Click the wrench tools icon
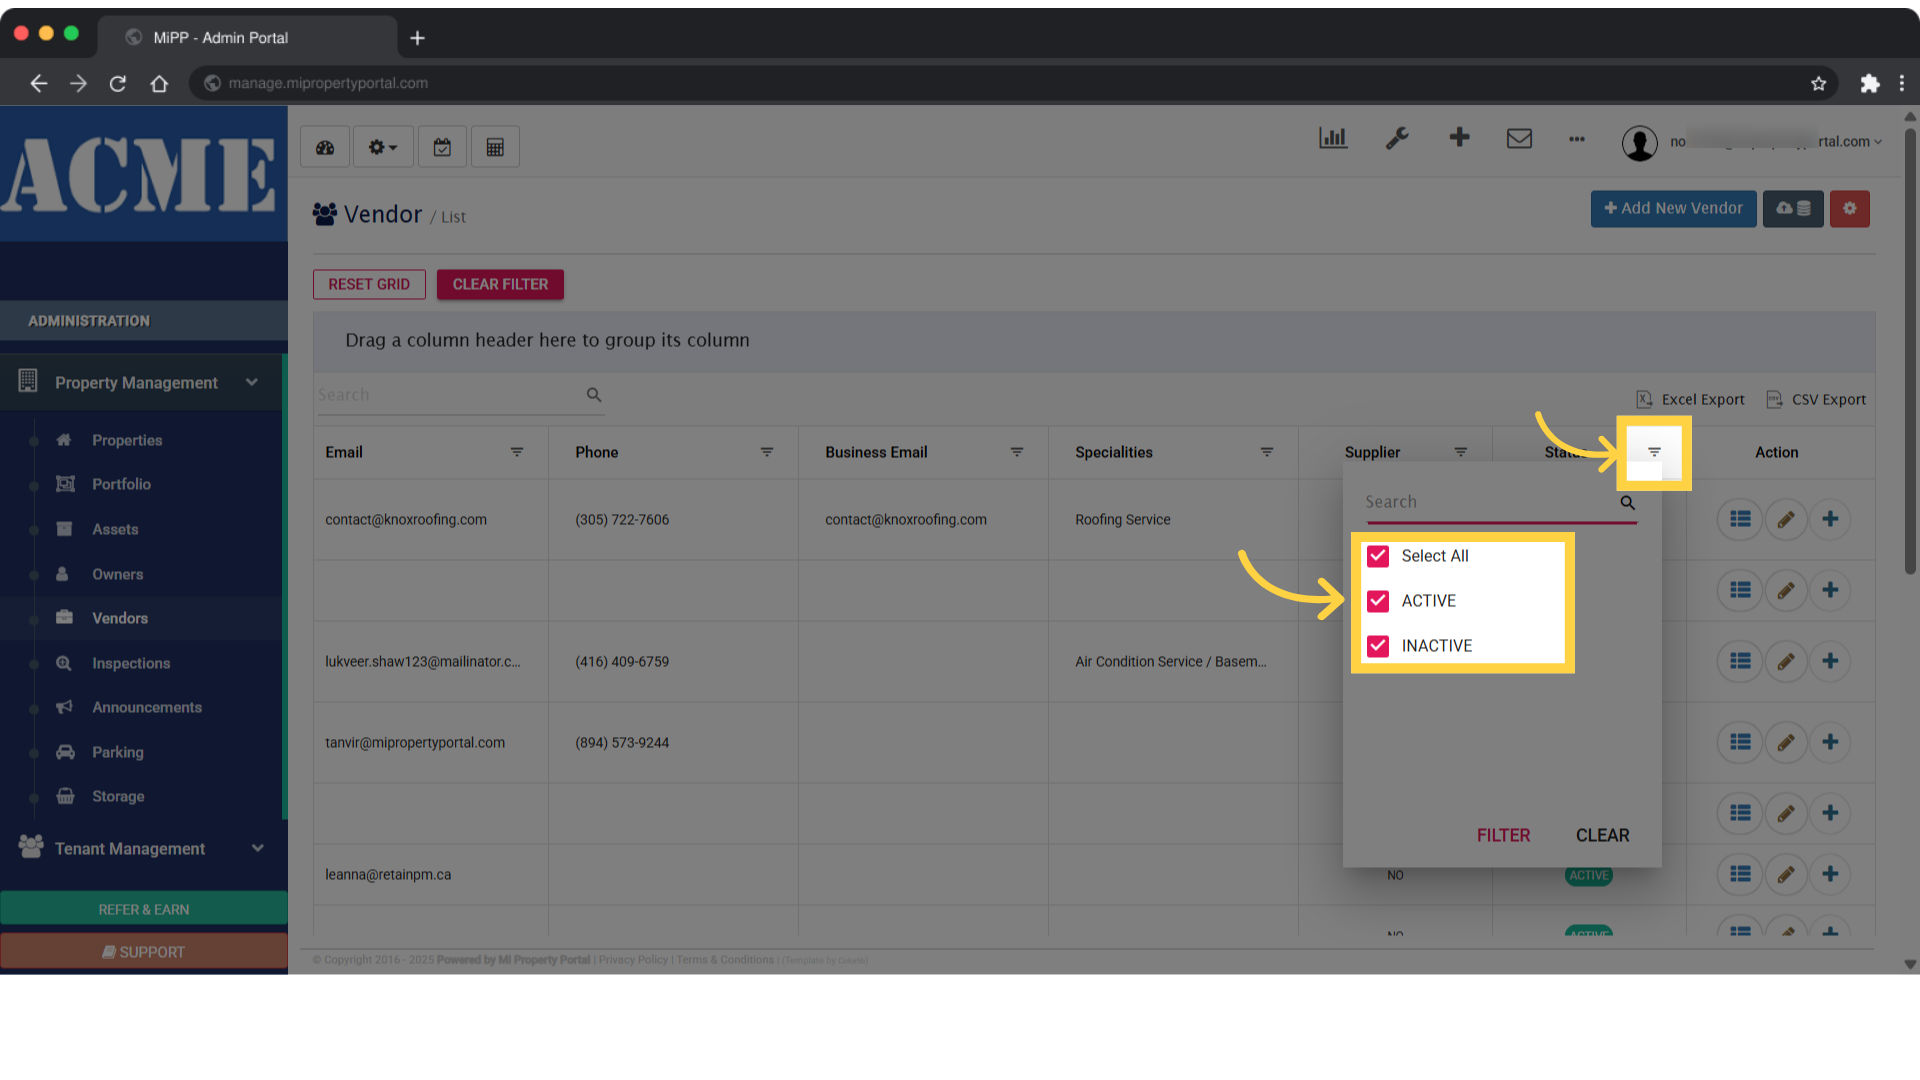The image size is (1920, 1080). point(1397,138)
